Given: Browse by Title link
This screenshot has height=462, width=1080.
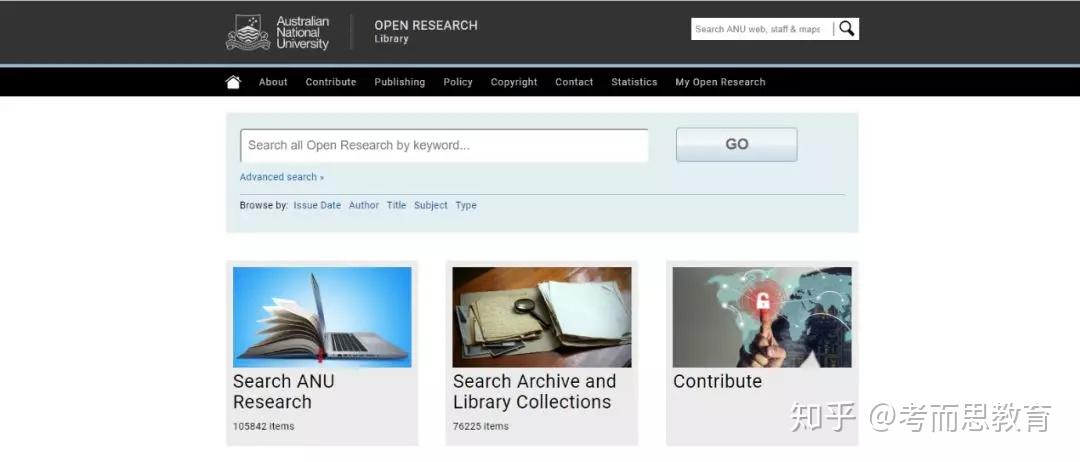Looking at the screenshot, I should click(x=396, y=205).
